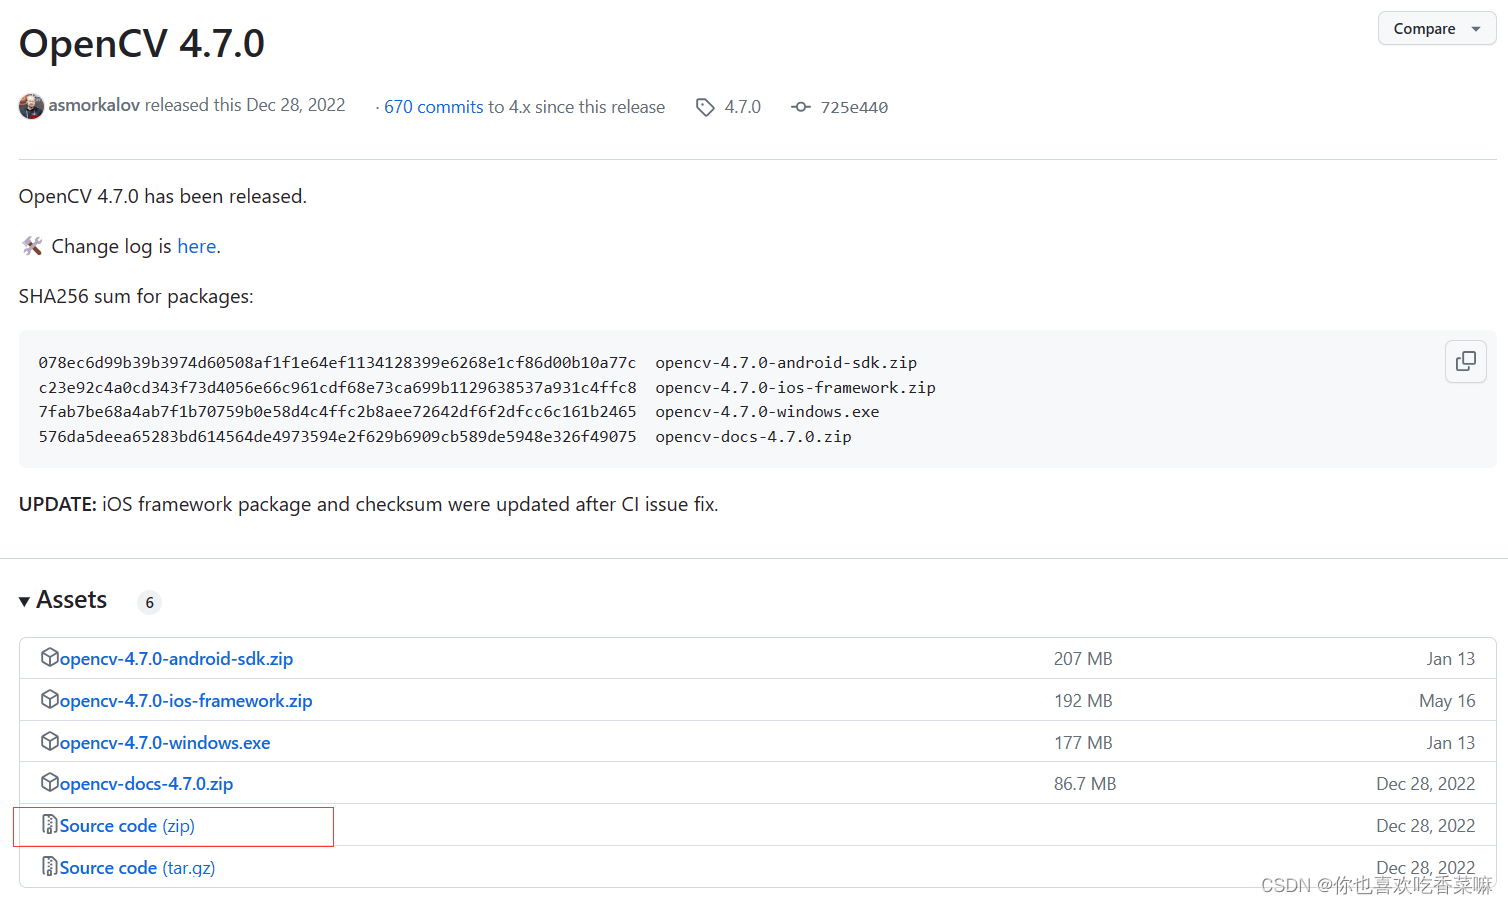
Task: Click the package icon before opencv-4.7.0-android-sdk.zip
Action: pos(48,658)
